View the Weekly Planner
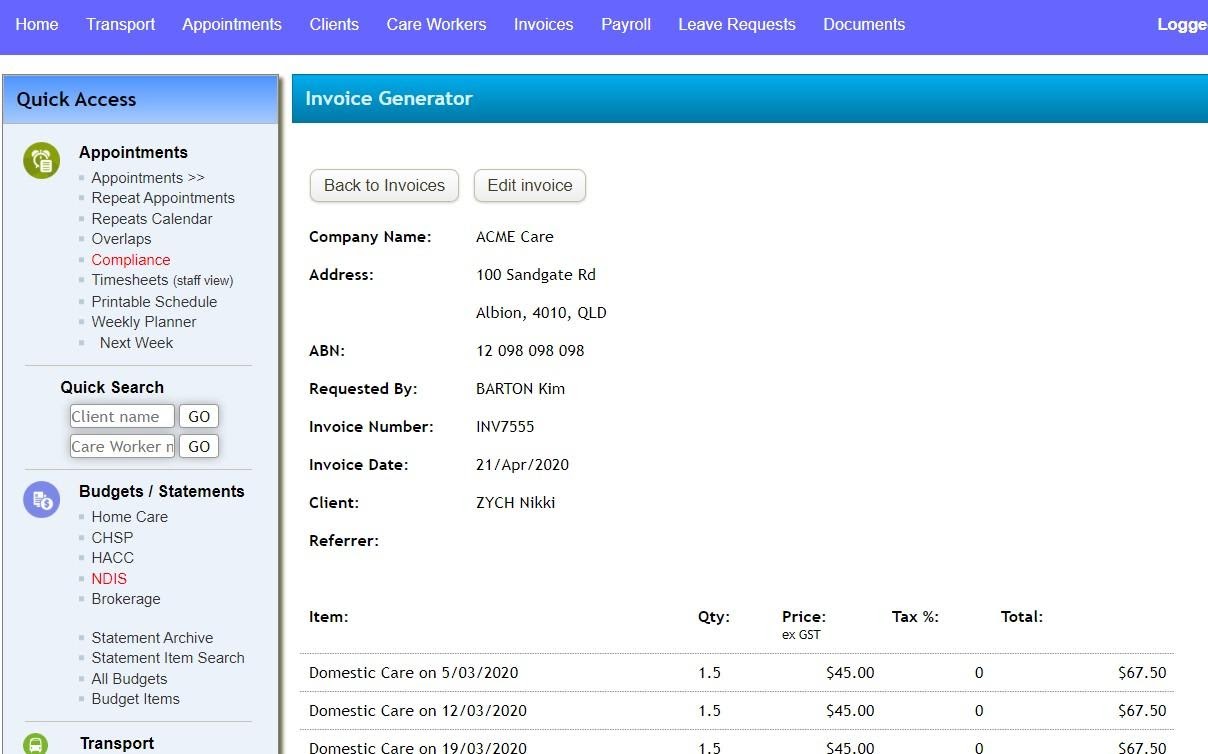Image resolution: width=1208 pixels, height=754 pixels. click(x=143, y=321)
